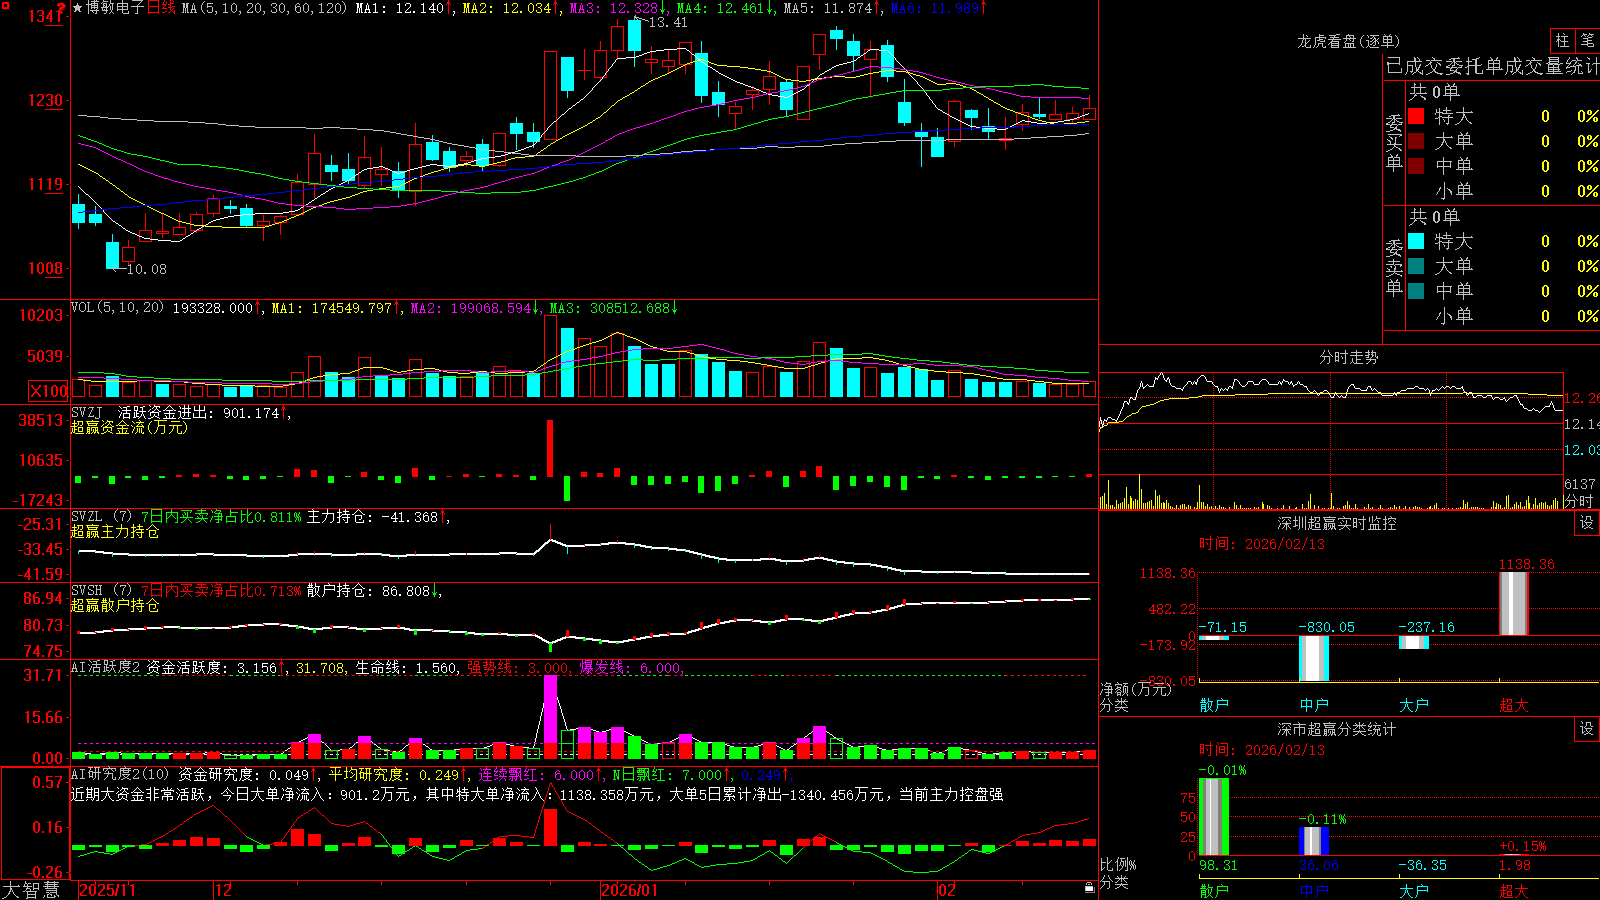Click the lock icon on the timeline
Screen dimensions: 1600x900
[1090, 887]
